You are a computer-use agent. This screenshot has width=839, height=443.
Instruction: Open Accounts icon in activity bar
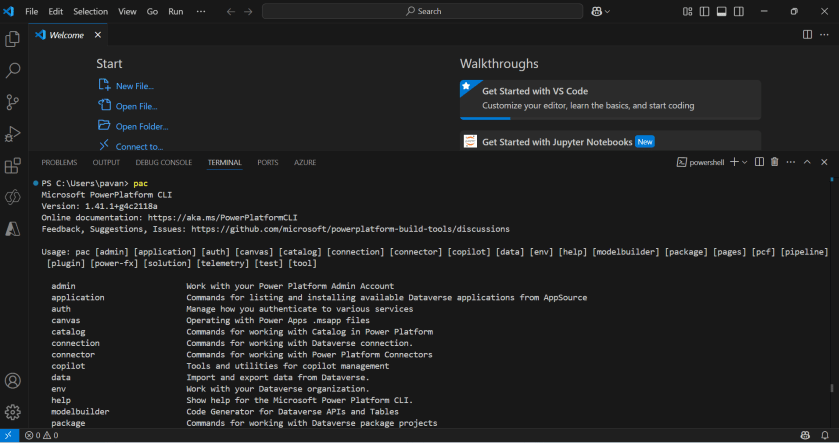13,381
